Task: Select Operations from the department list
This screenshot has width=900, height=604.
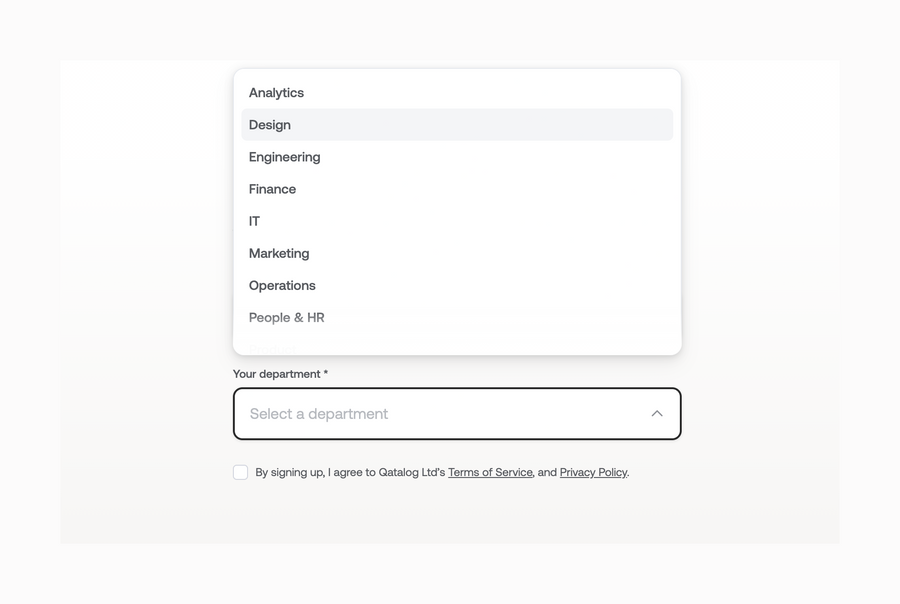Action: tap(282, 285)
